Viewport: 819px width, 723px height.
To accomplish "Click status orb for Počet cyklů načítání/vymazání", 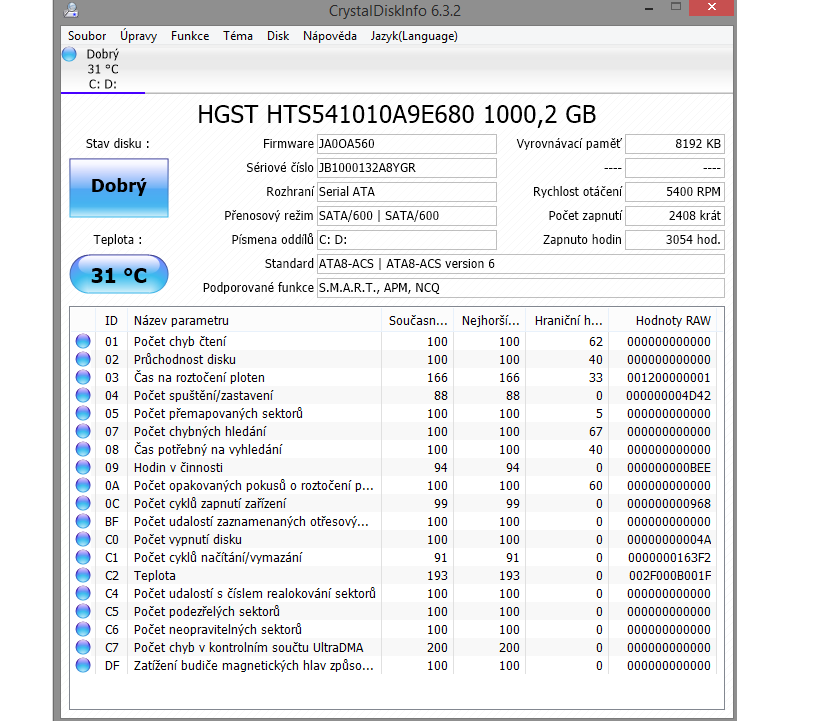I will [83, 557].
